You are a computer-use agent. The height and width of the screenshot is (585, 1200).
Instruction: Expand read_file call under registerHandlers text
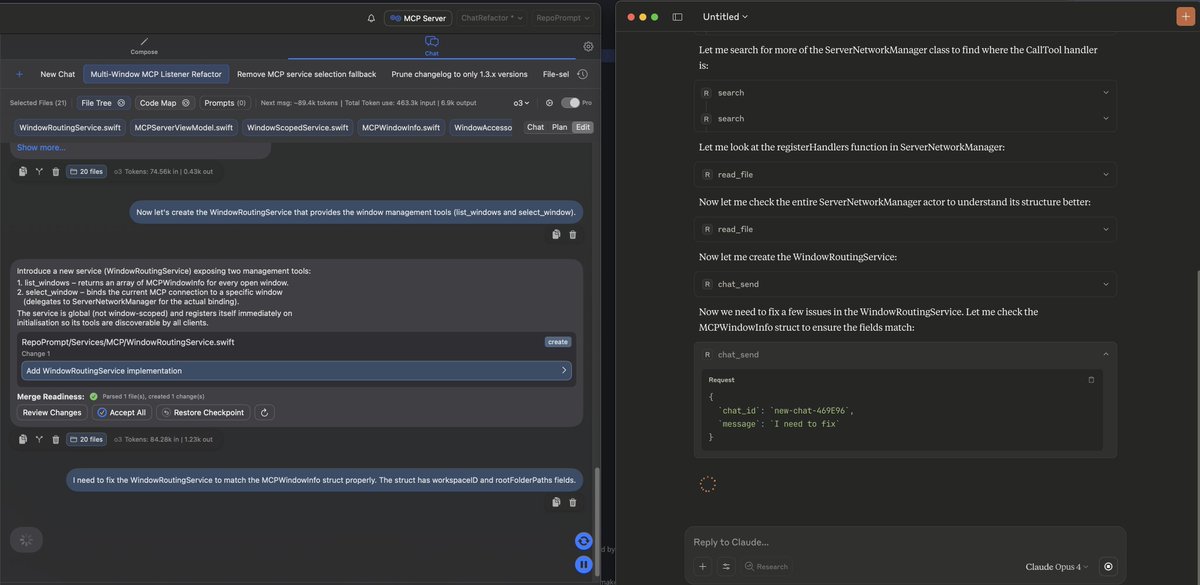(x=905, y=174)
